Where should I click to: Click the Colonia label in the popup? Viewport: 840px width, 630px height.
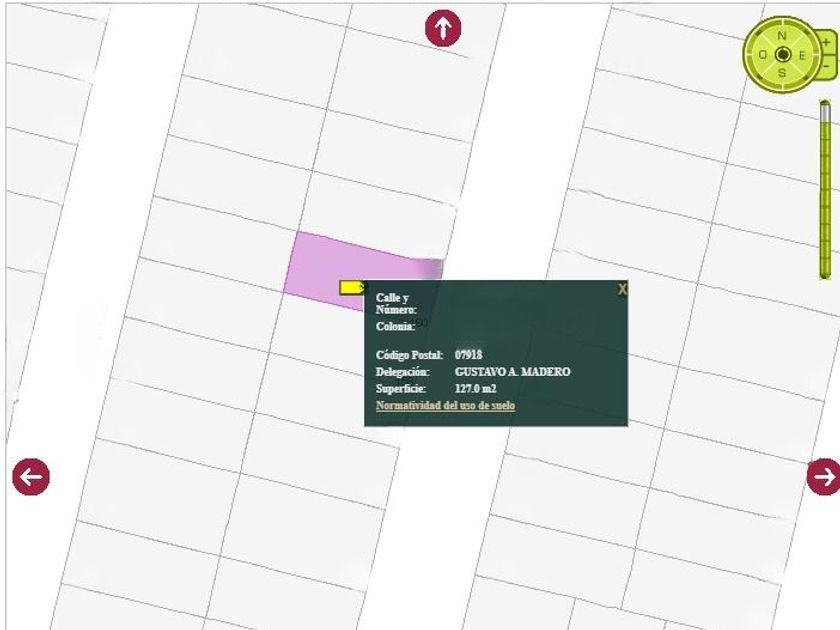pyautogui.click(x=395, y=326)
